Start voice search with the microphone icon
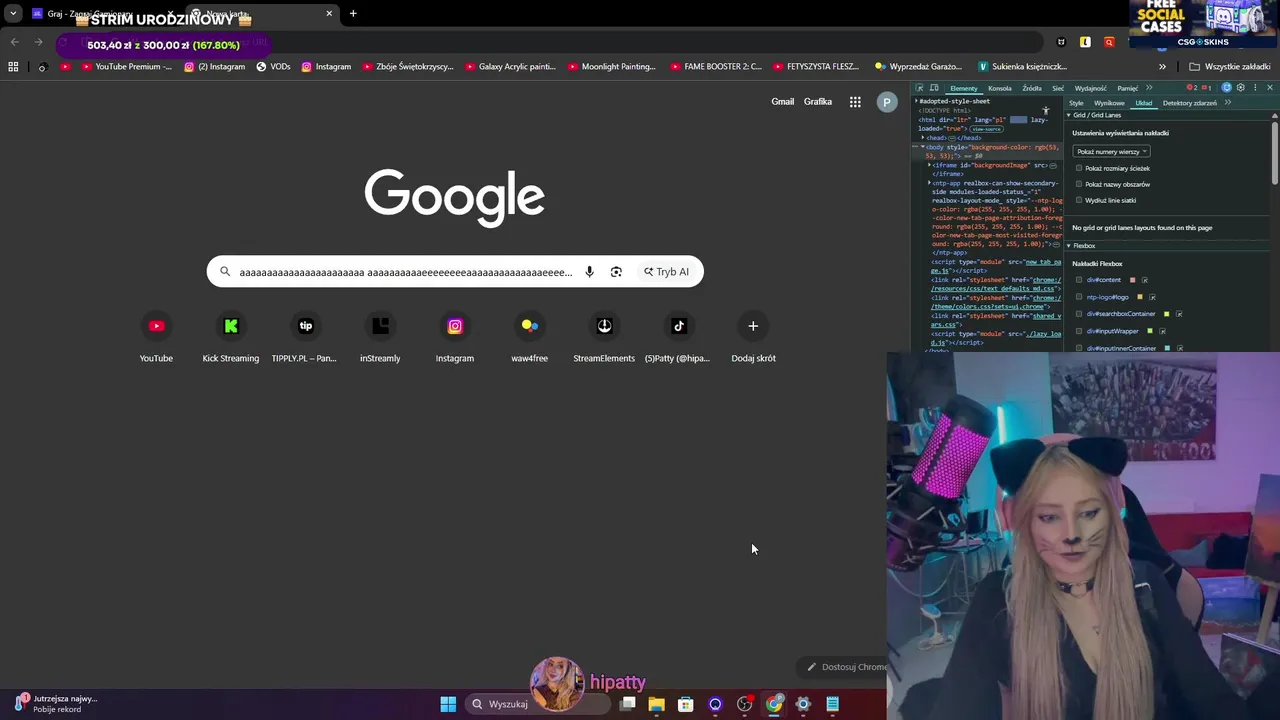Viewport: 1280px width, 720px height. pyautogui.click(x=589, y=272)
